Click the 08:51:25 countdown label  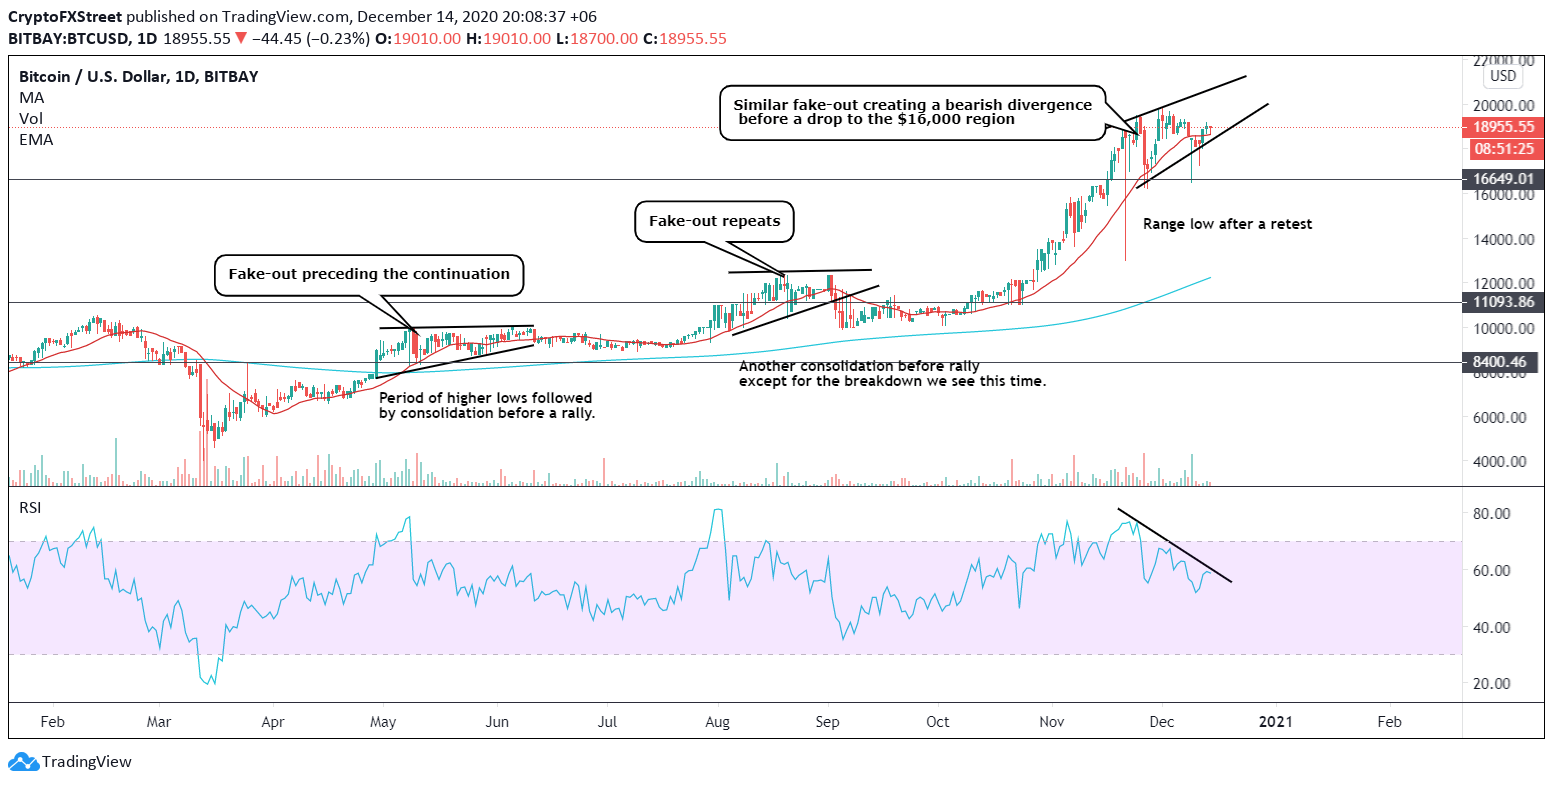[1504, 148]
